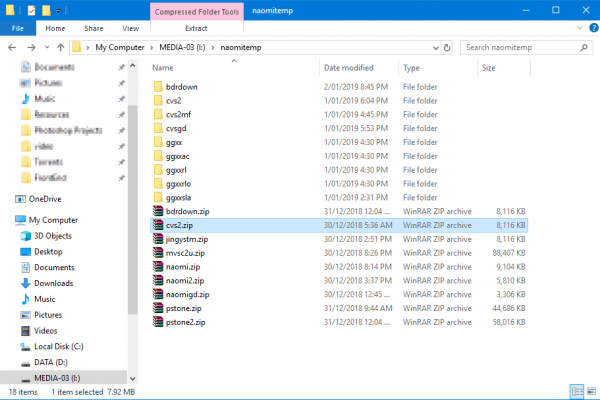Click the bdrdown.zip WinRAR archive icon
The width and height of the screenshot is (600, 400).
[158, 211]
